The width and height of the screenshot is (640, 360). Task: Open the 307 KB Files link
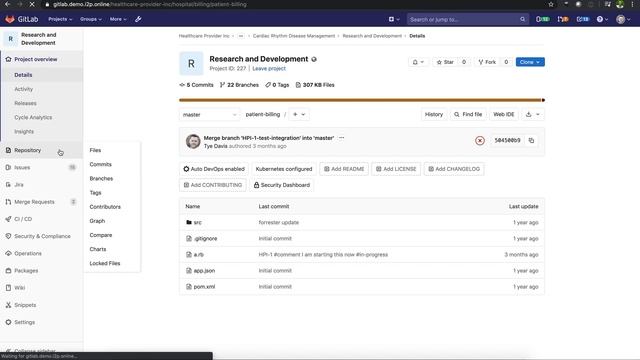click(x=315, y=85)
